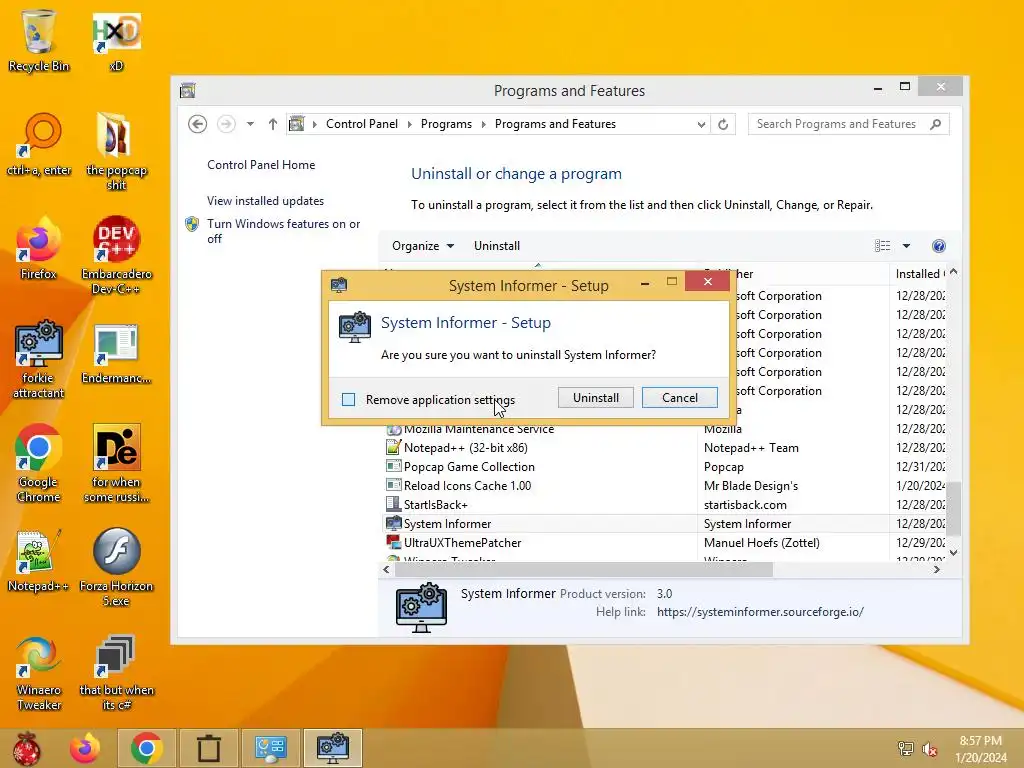Image resolution: width=1024 pixels, height=768 pixels.
Task: Click the vertical scrollbar in program list
Action: 953,509
